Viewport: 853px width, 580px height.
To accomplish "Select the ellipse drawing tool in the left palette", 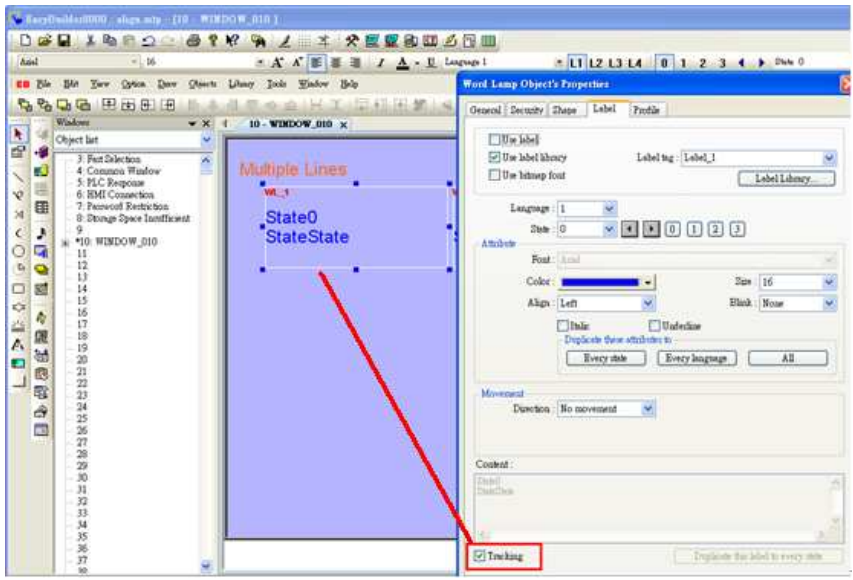I will (x=18, y=251).
